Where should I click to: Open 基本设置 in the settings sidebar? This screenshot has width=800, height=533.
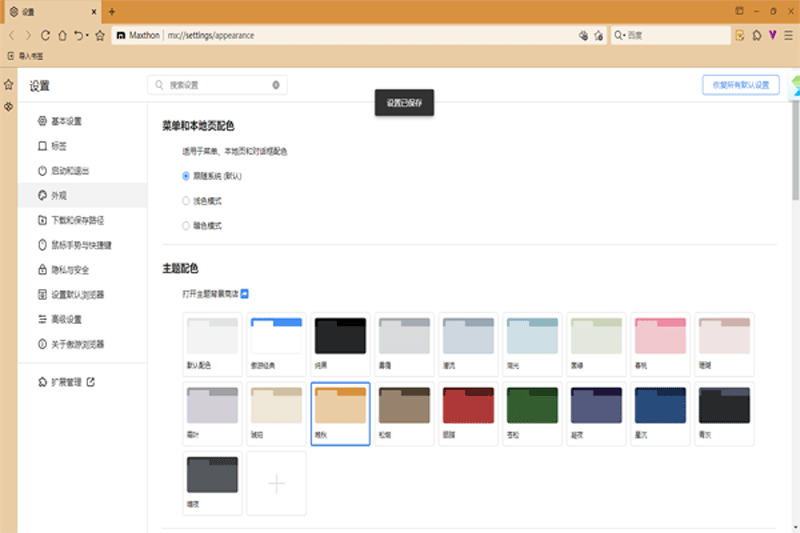coord(66,121)
